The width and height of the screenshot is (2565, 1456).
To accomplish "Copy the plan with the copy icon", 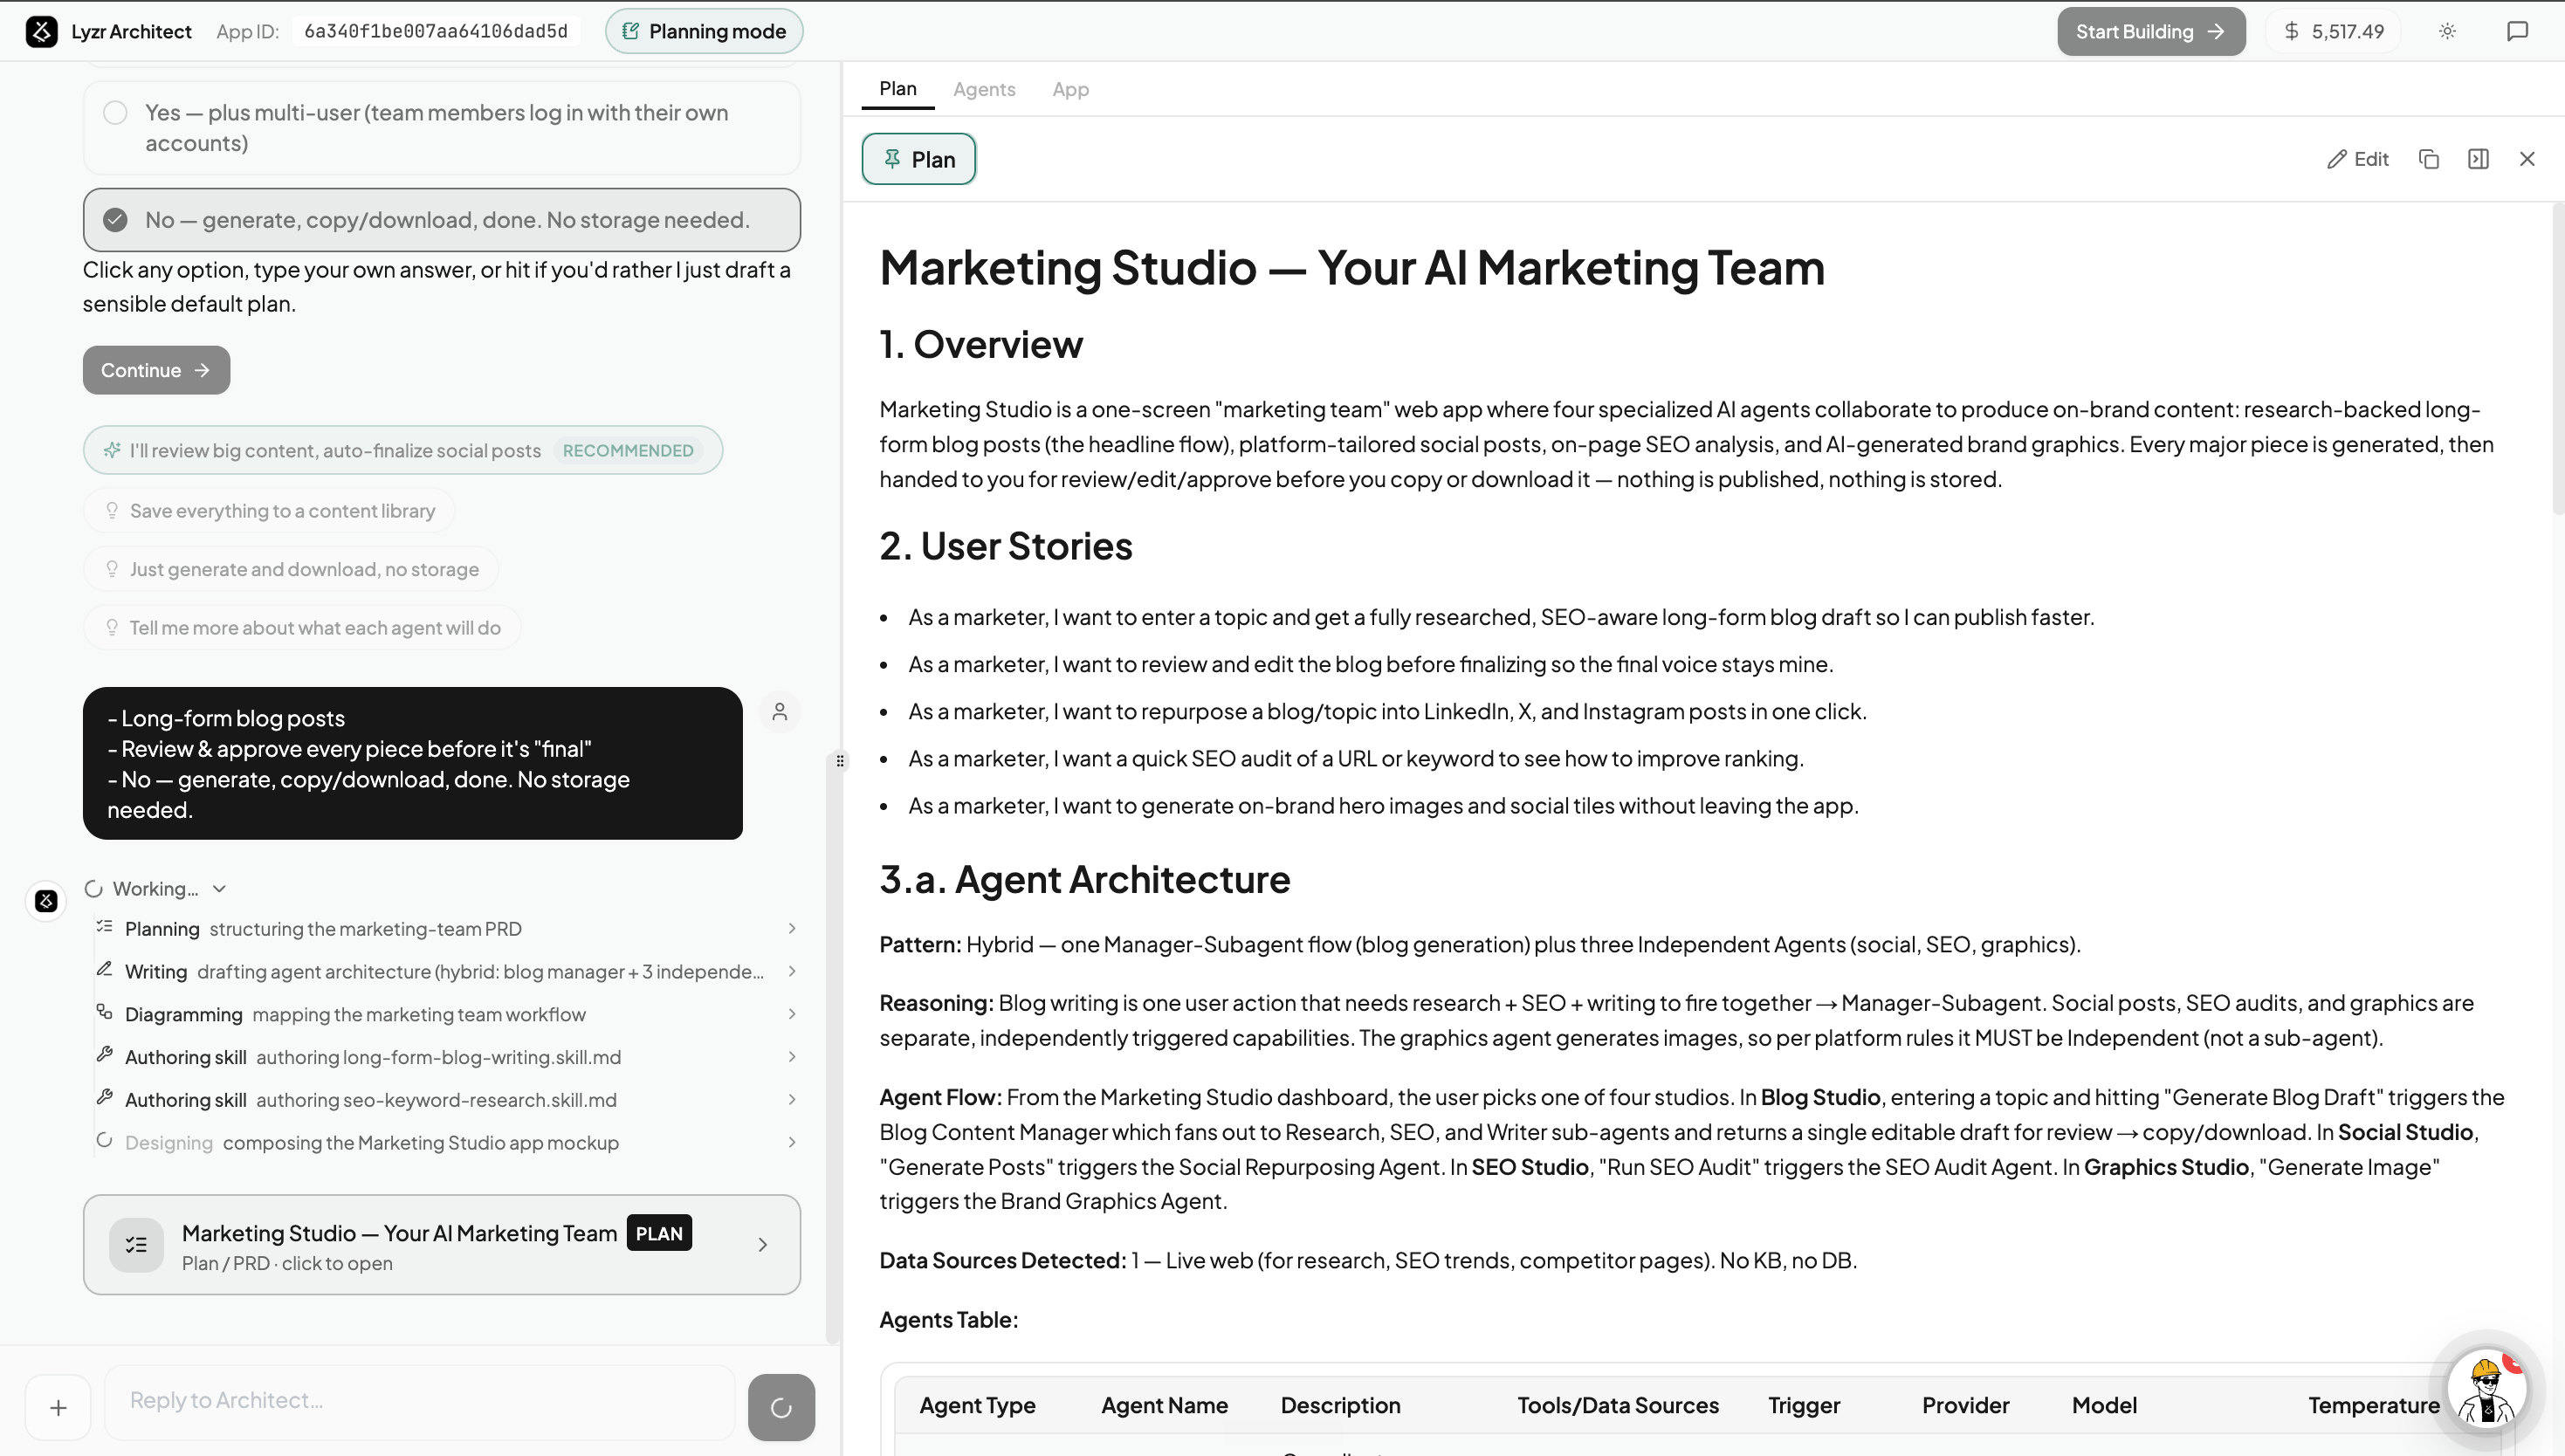I will click(2429, 159).
